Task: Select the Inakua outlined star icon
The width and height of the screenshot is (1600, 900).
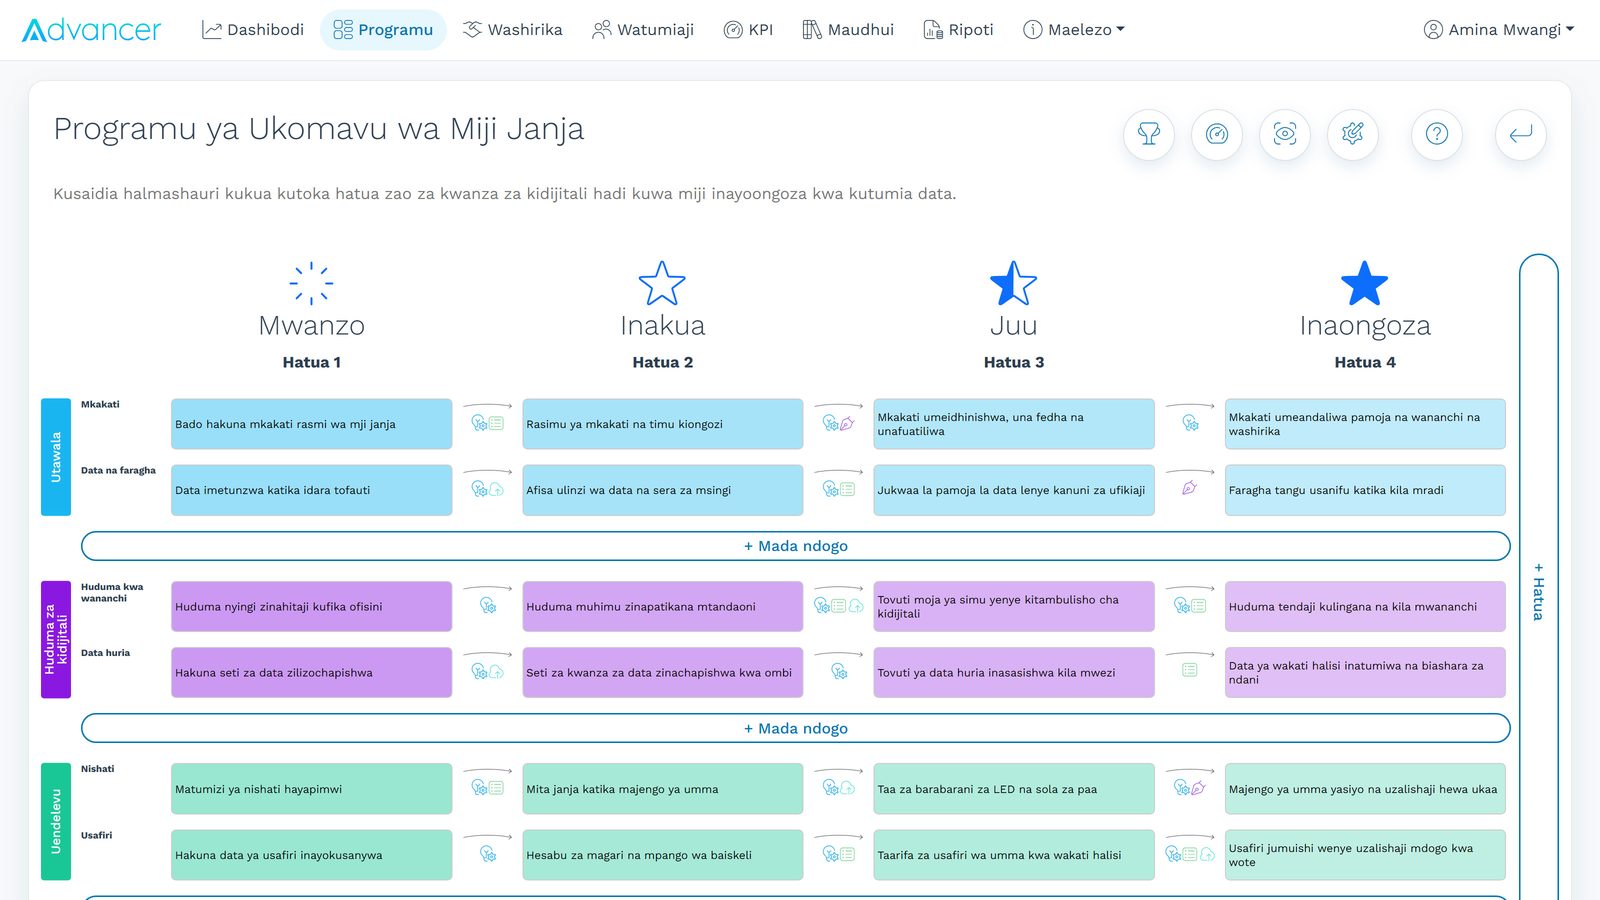Action: click(x=662, y=283)
